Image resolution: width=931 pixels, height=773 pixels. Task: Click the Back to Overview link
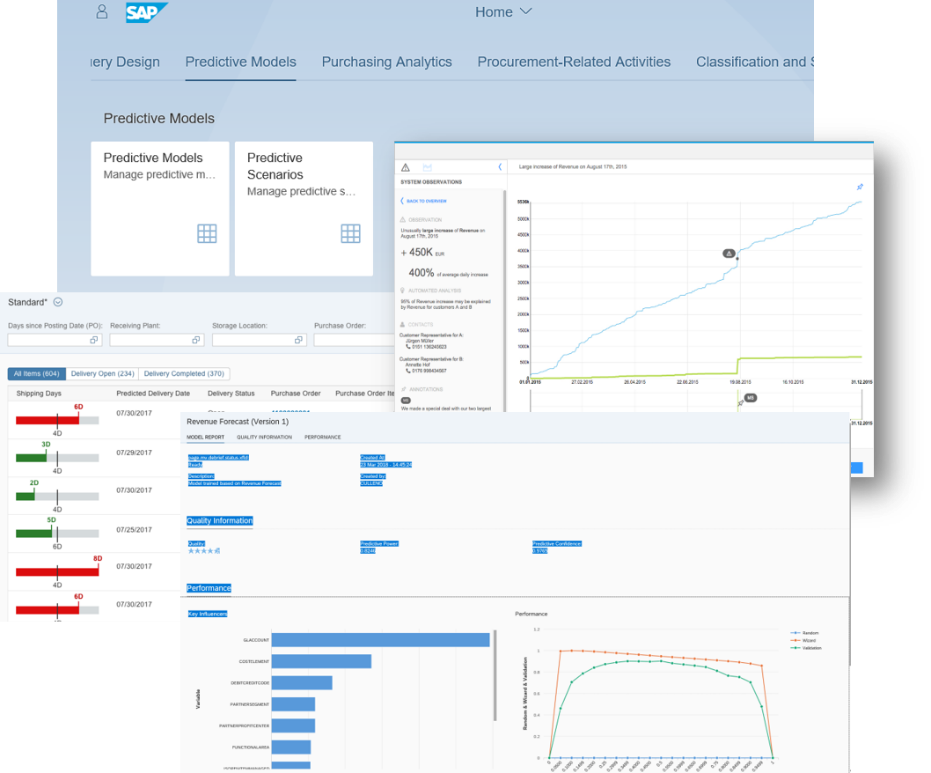pos(425,201)
